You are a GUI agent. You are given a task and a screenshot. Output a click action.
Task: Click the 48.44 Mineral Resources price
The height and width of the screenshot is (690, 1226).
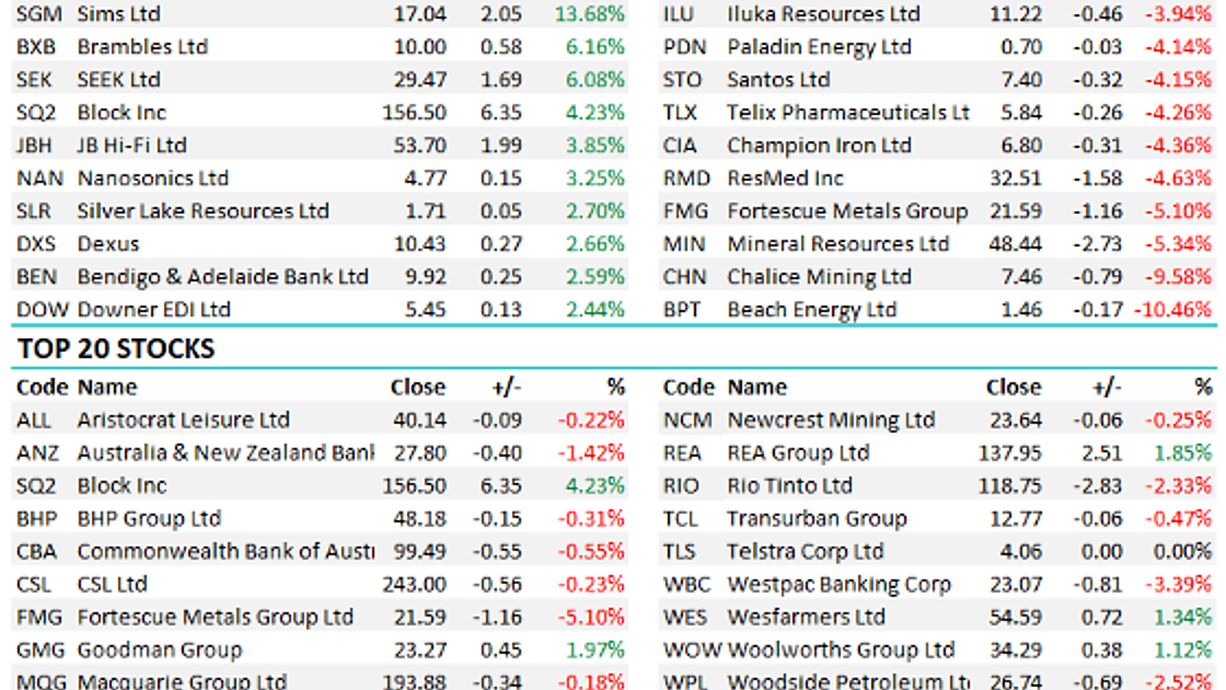1014,244
